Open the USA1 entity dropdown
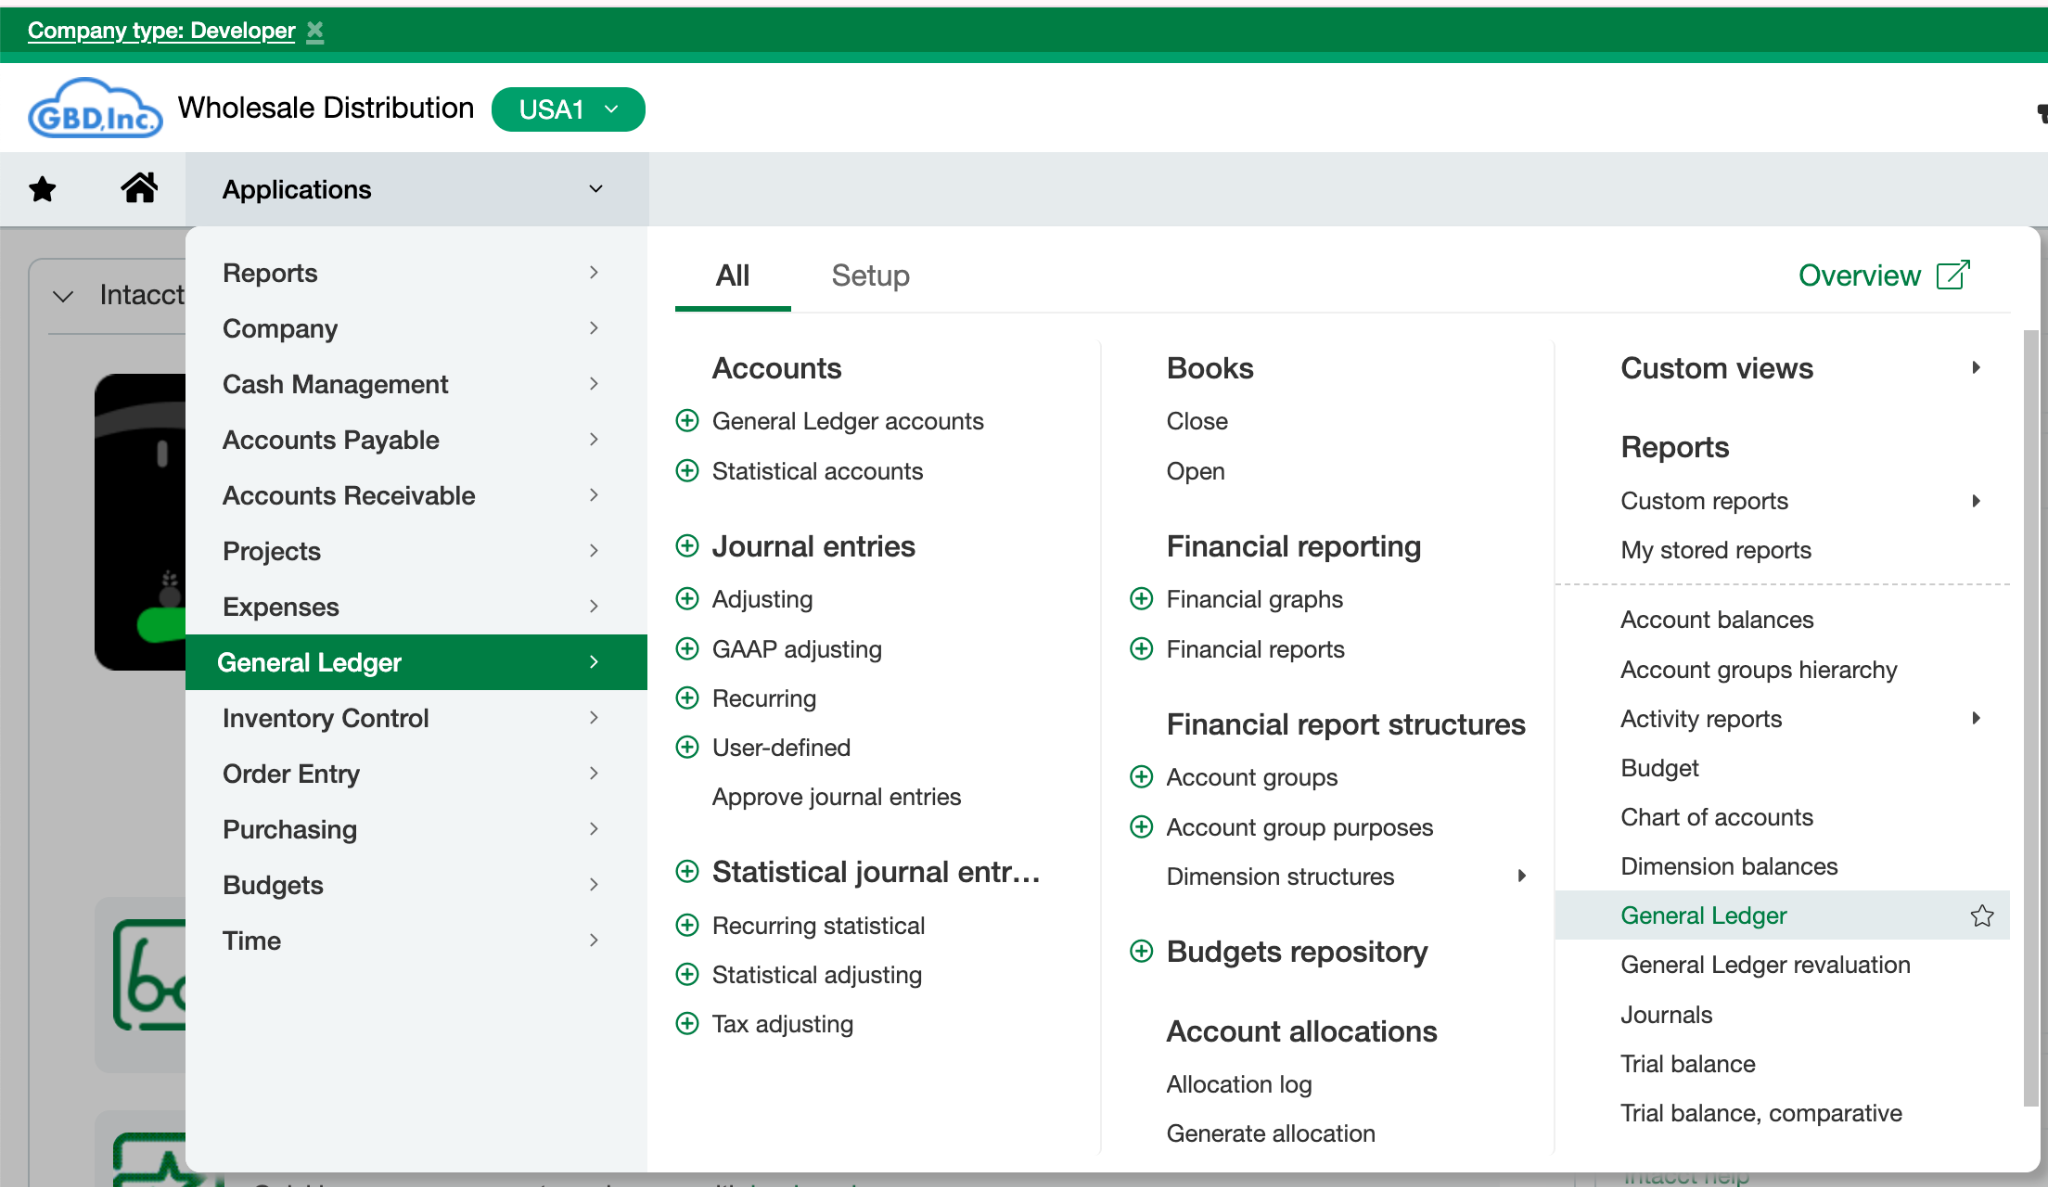This screenshot has height=1187, width=2048. pos(568,109)
